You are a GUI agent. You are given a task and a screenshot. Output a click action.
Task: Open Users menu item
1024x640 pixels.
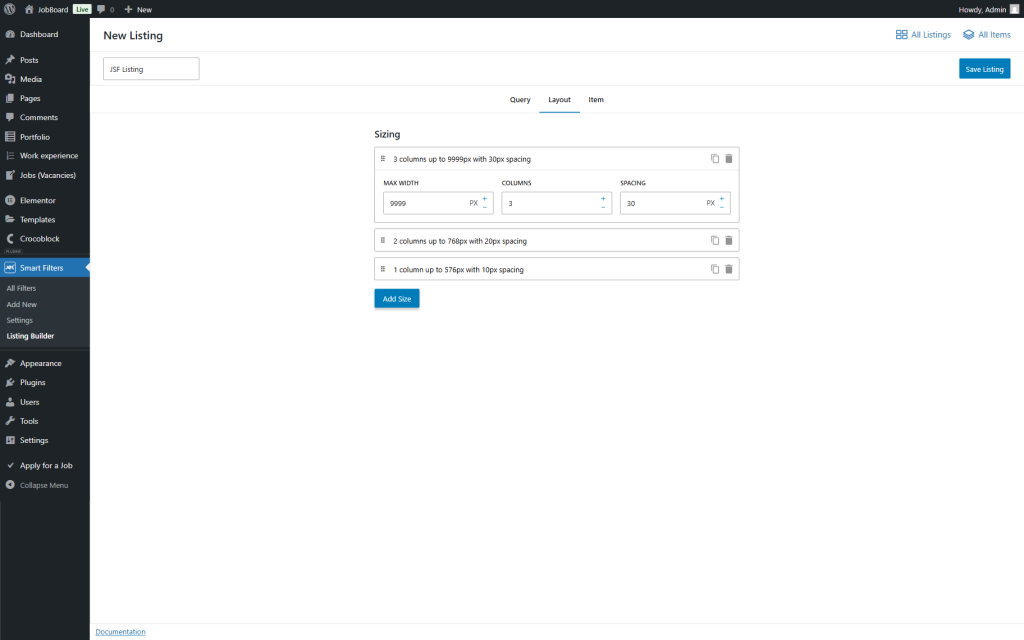[44, 402]
